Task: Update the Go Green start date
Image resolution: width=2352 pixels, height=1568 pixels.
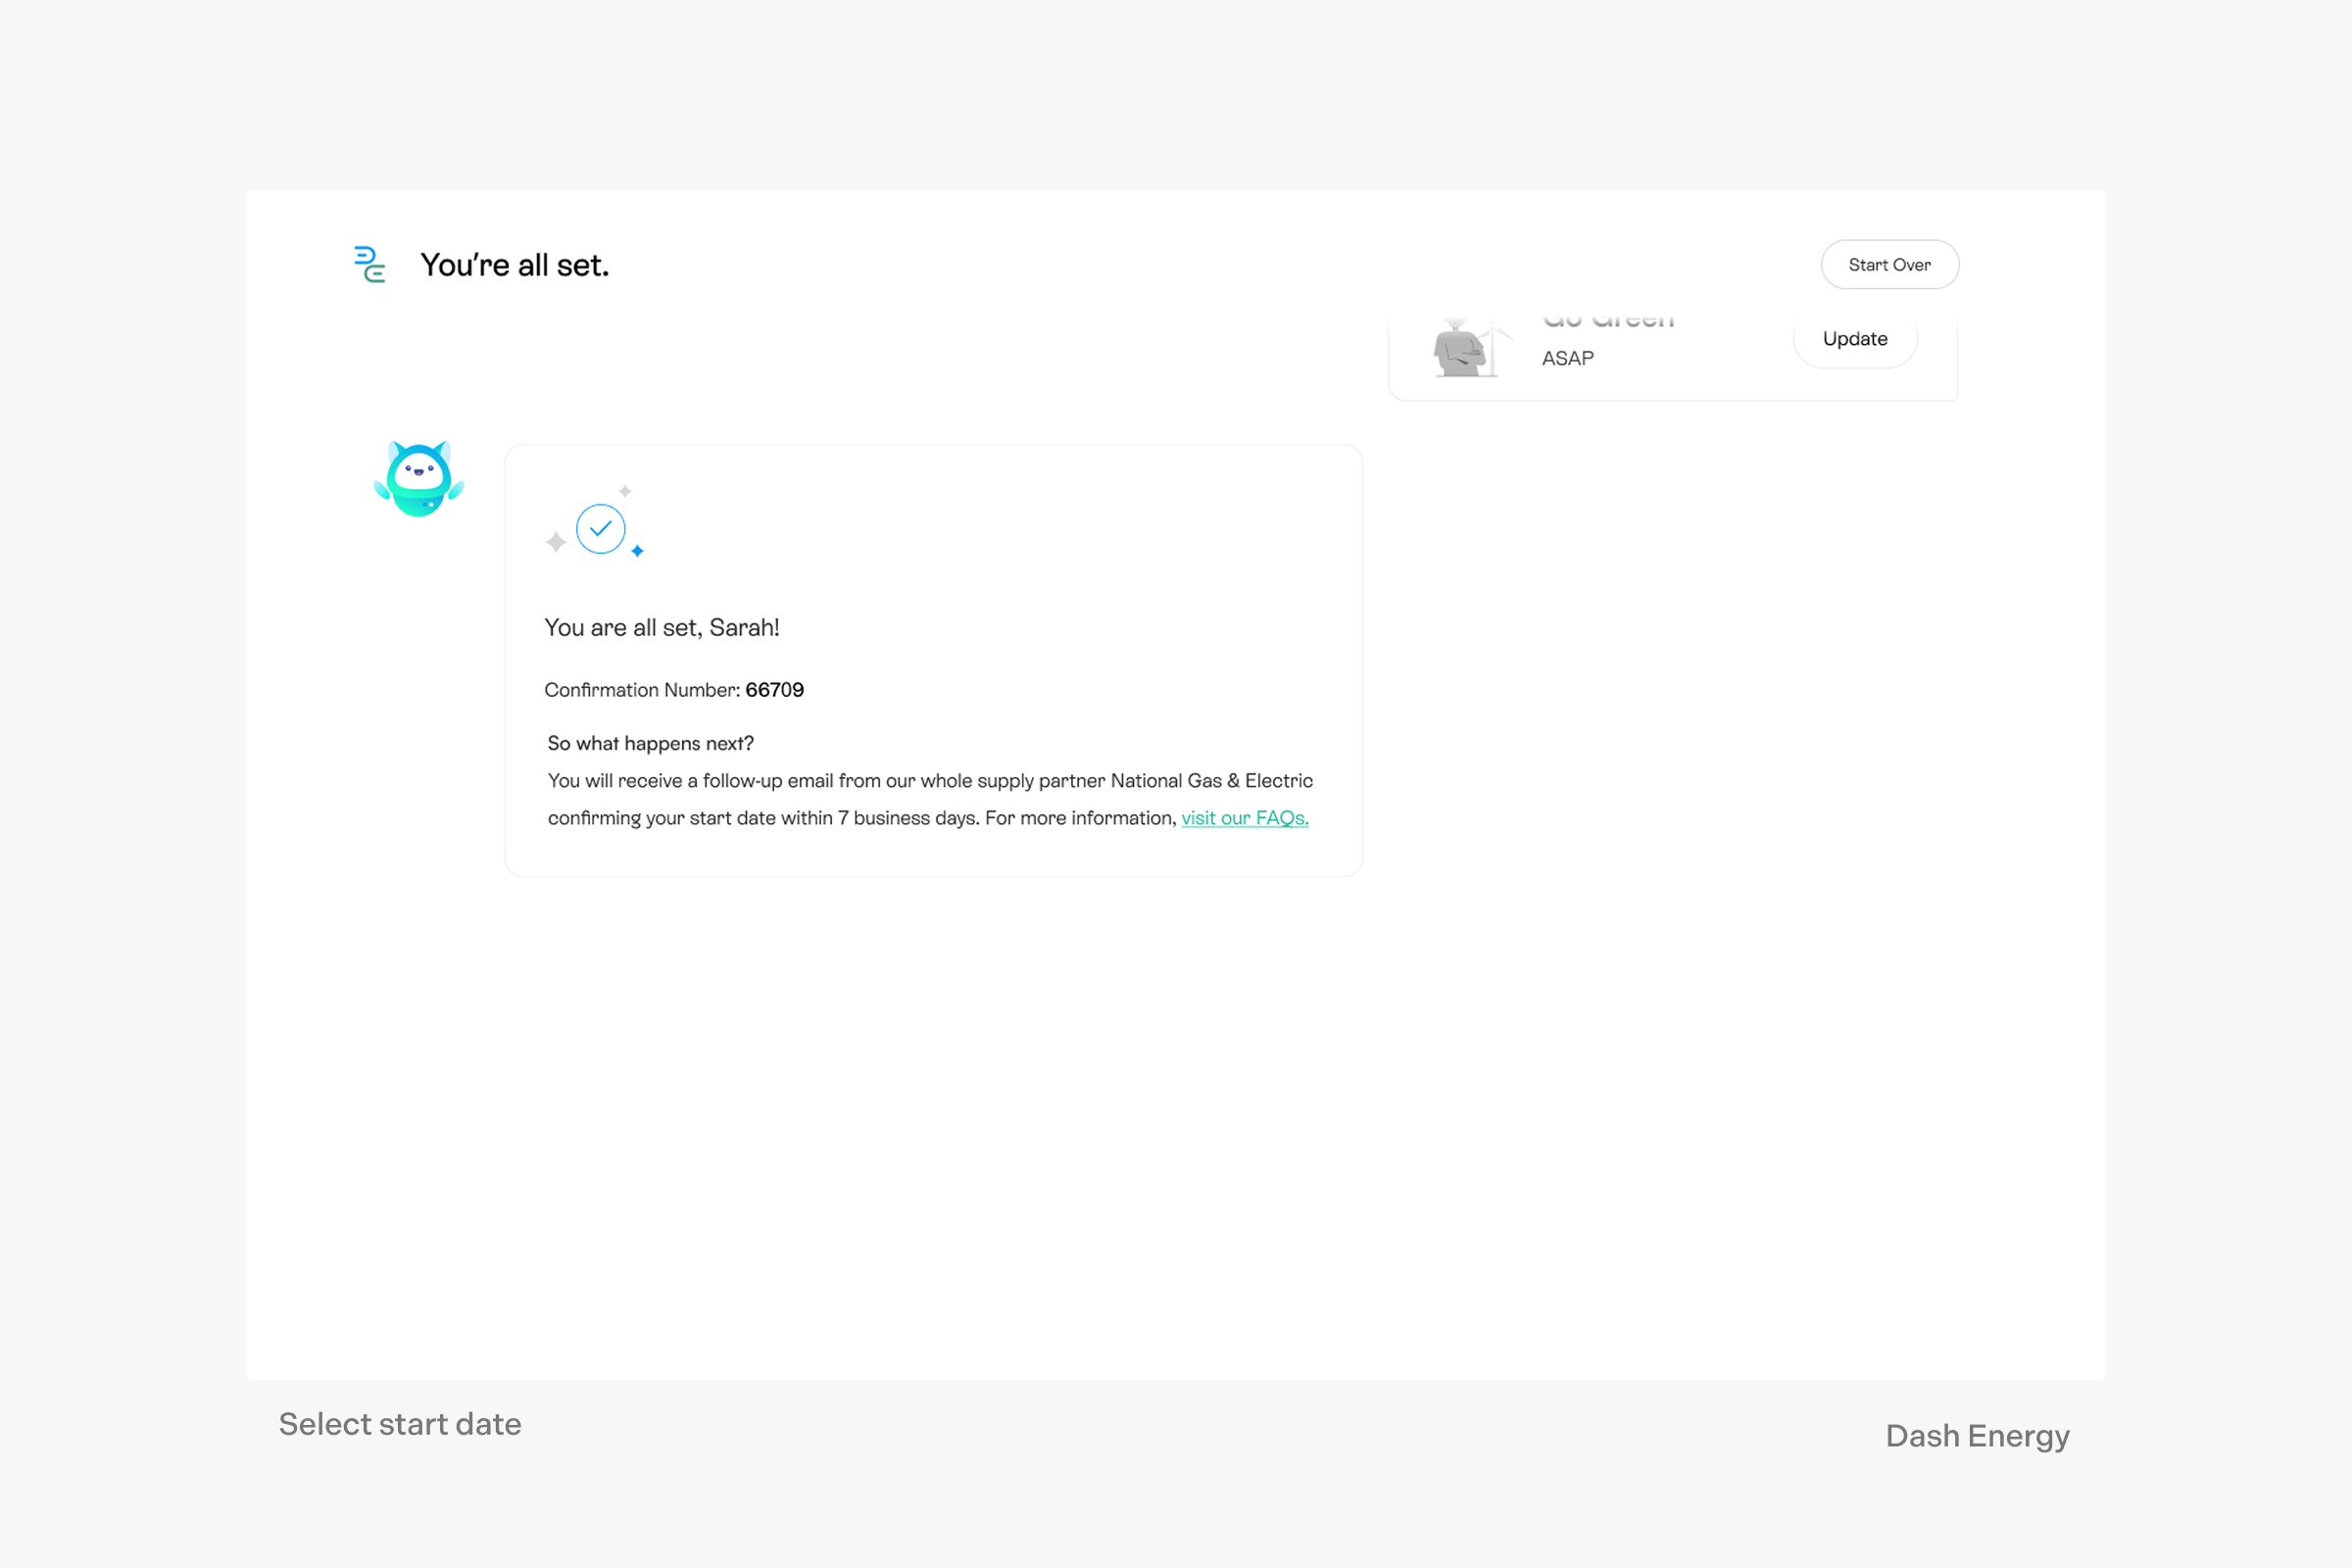Action: click(1855, 339)
